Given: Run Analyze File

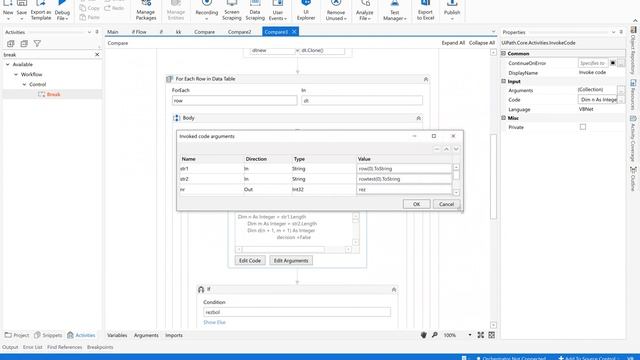Looking at the screenshot, I should tap(364, 11).
